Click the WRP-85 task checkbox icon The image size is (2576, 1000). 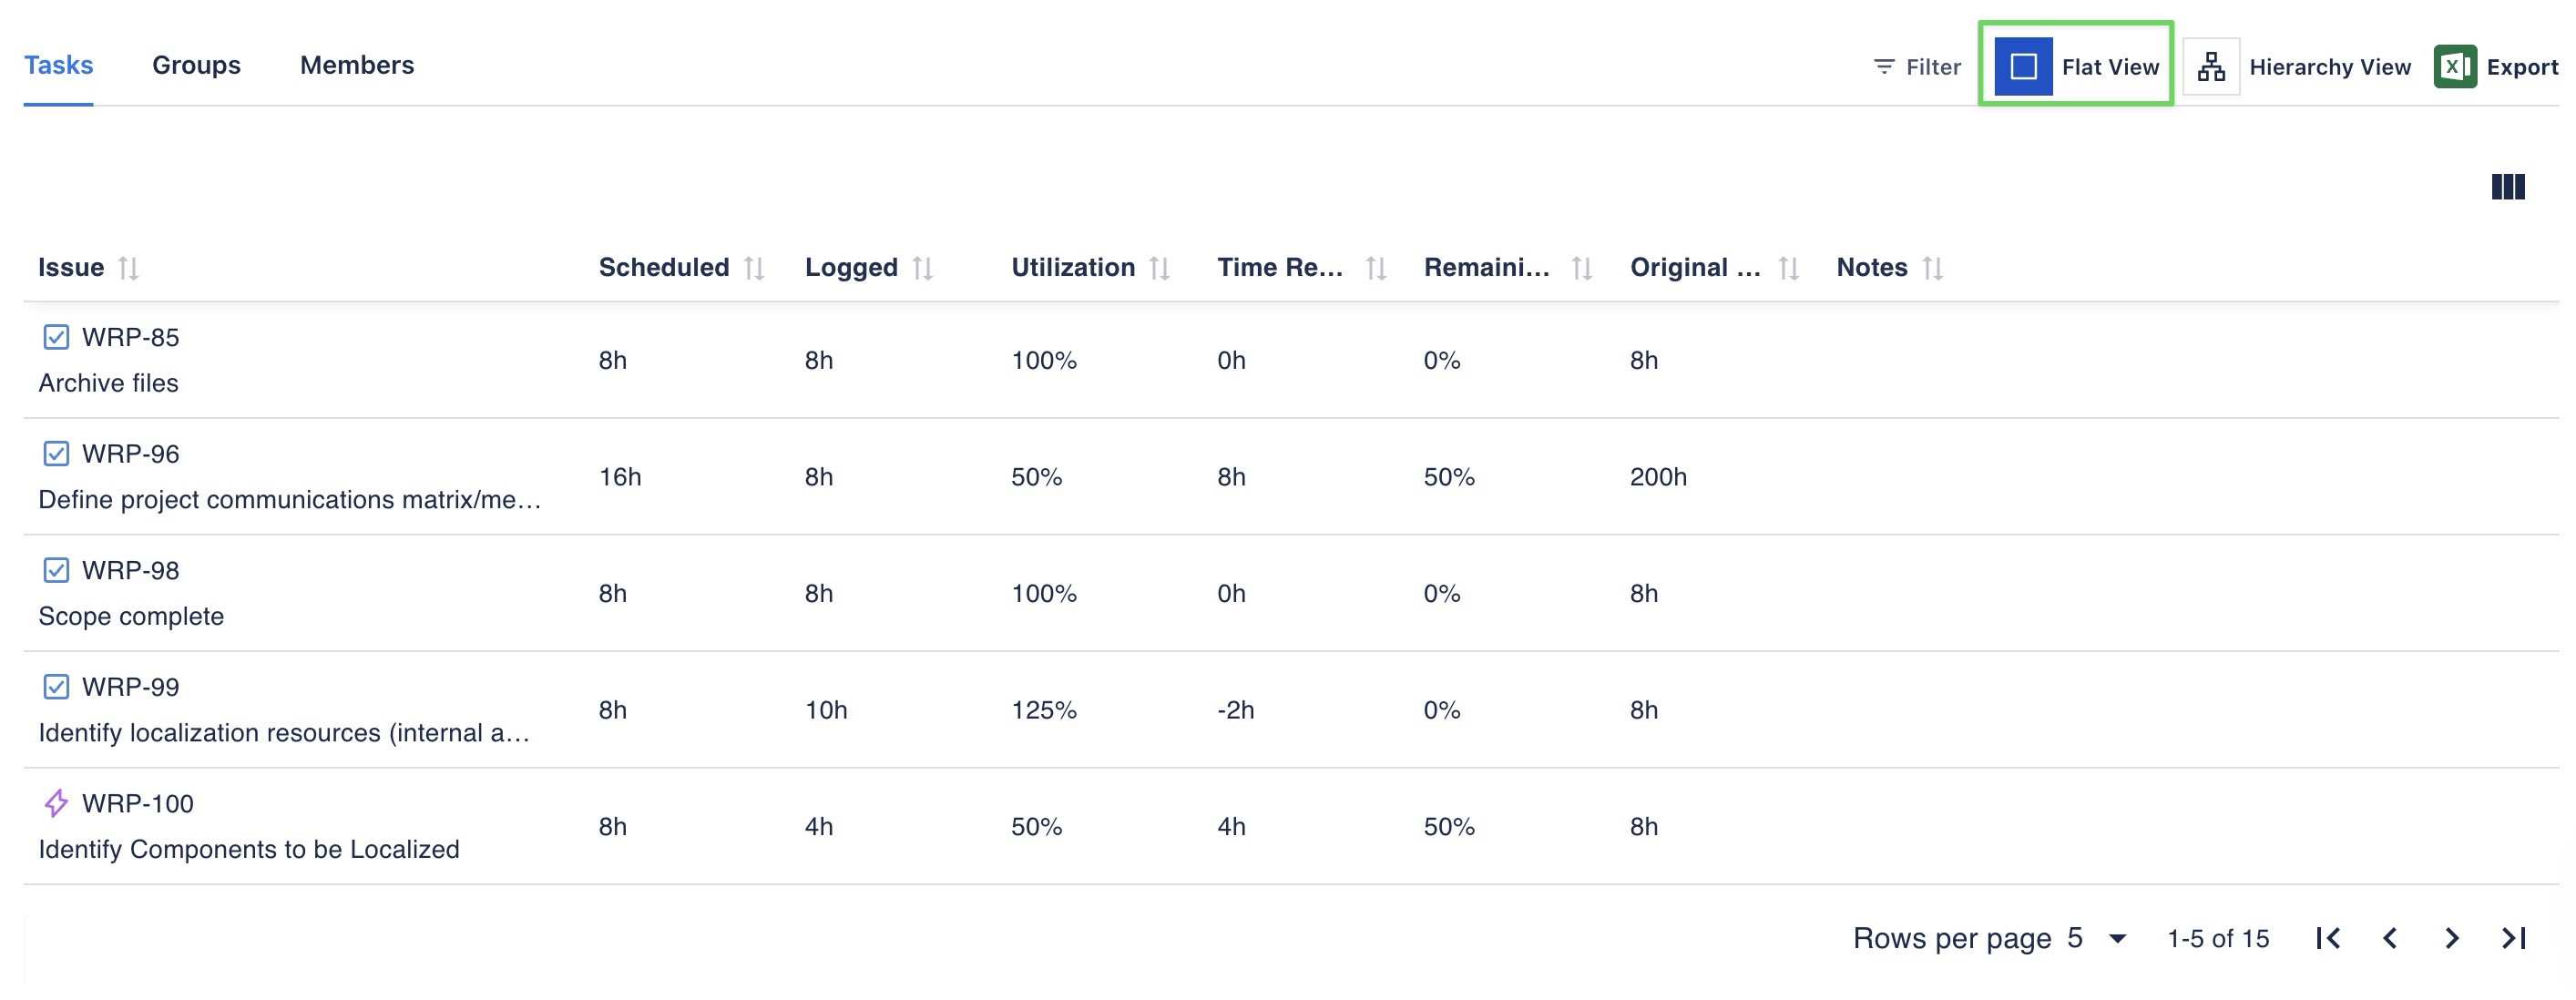(x=56, y=337)
